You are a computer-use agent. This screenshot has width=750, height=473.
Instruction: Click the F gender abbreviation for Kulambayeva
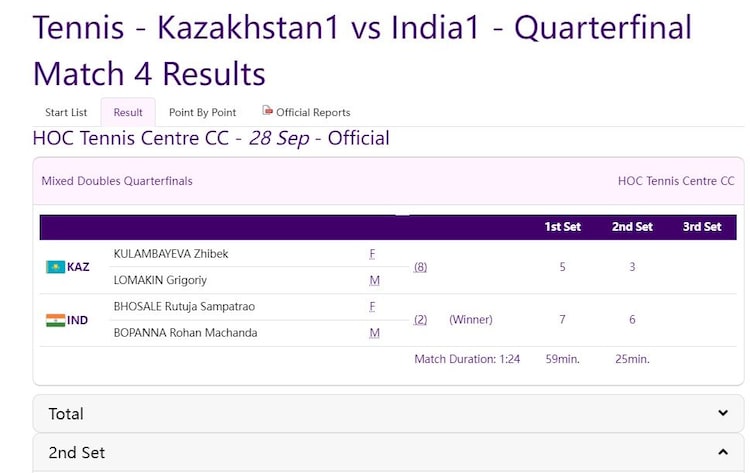[373, 254]
